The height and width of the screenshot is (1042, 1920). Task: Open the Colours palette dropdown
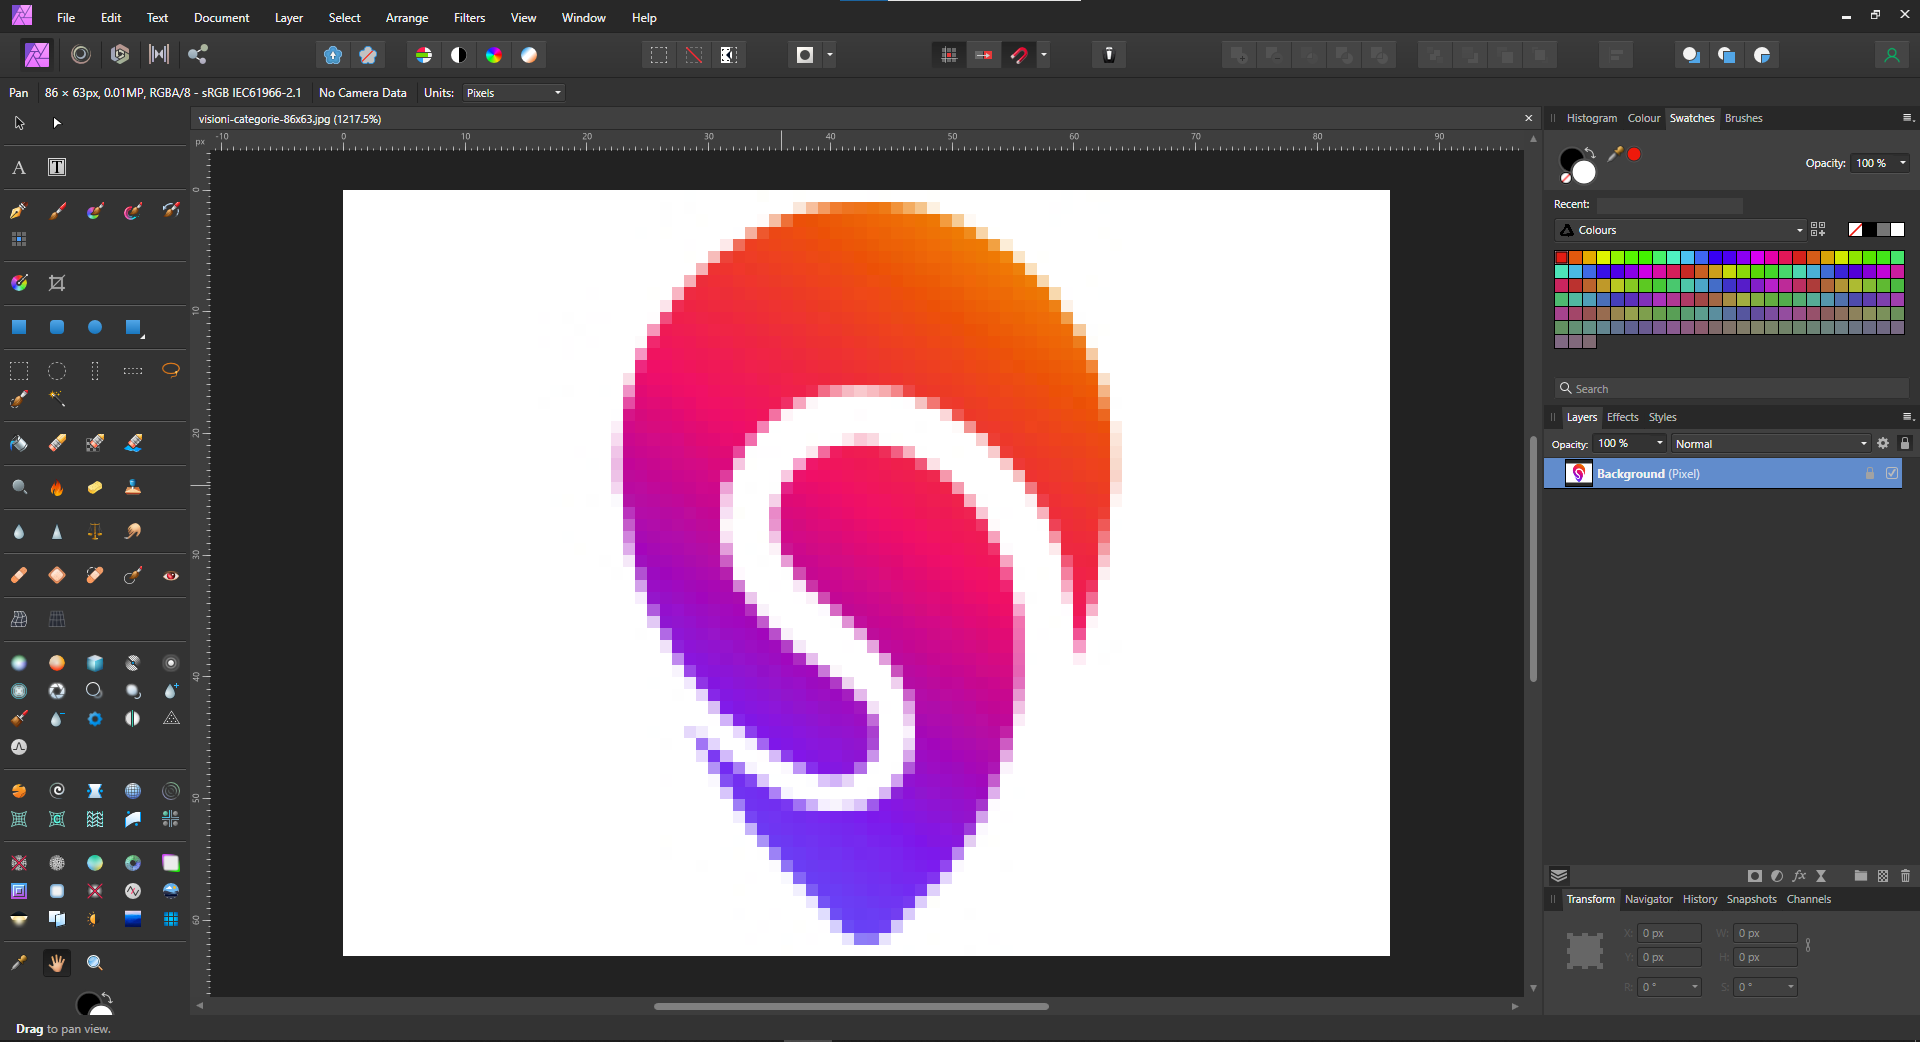coord(1680,230)
